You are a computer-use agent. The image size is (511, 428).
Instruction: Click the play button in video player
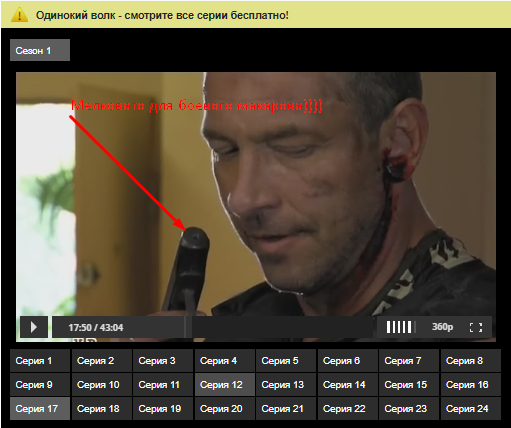coord(34,327)
